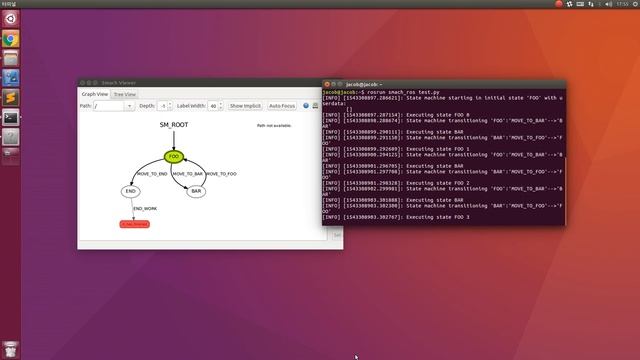Click the MOVE_TO_FOO transition label

click(x=221, y=174)
